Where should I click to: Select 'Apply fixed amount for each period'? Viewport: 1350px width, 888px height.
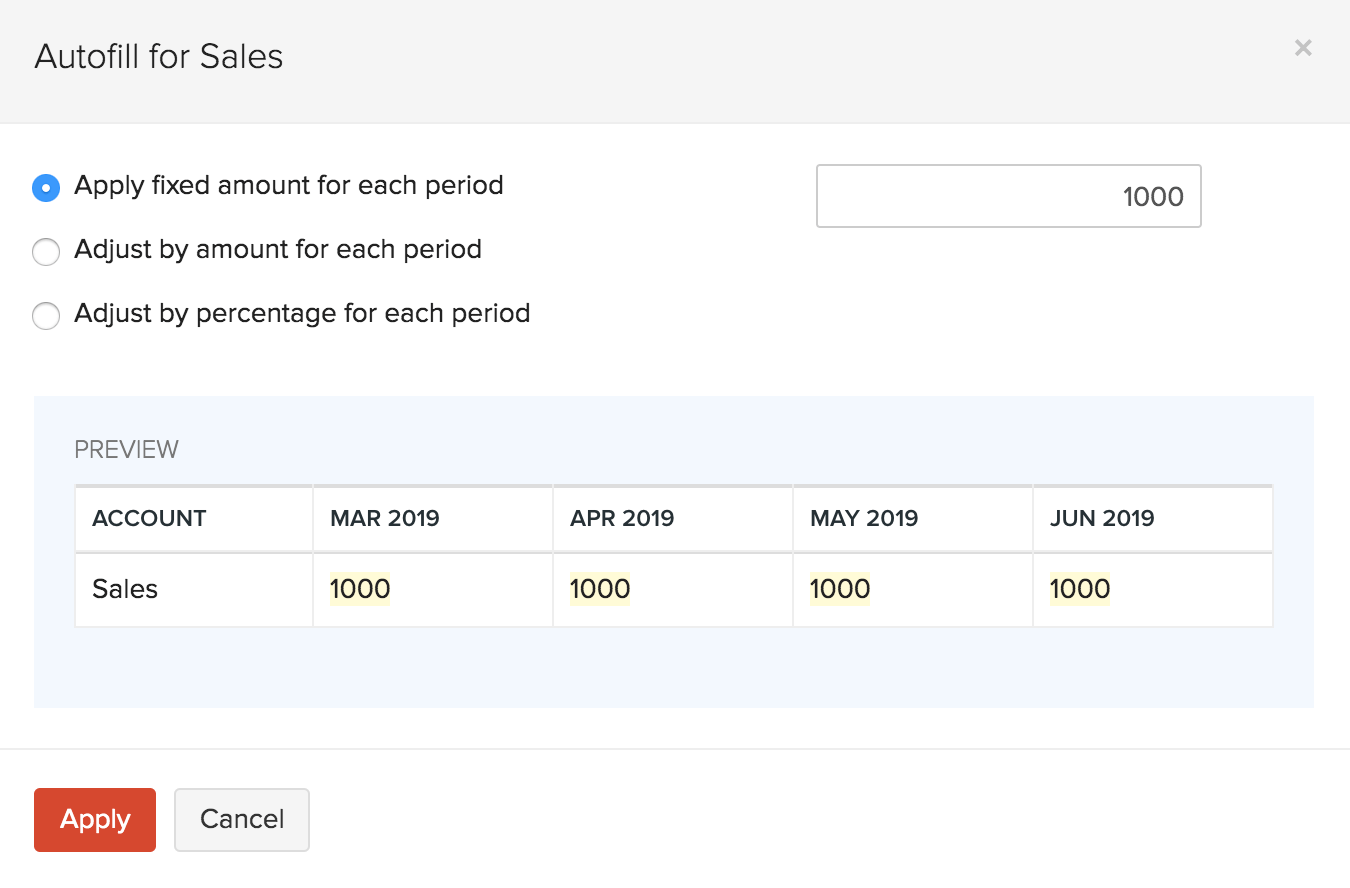click(46, 187)
